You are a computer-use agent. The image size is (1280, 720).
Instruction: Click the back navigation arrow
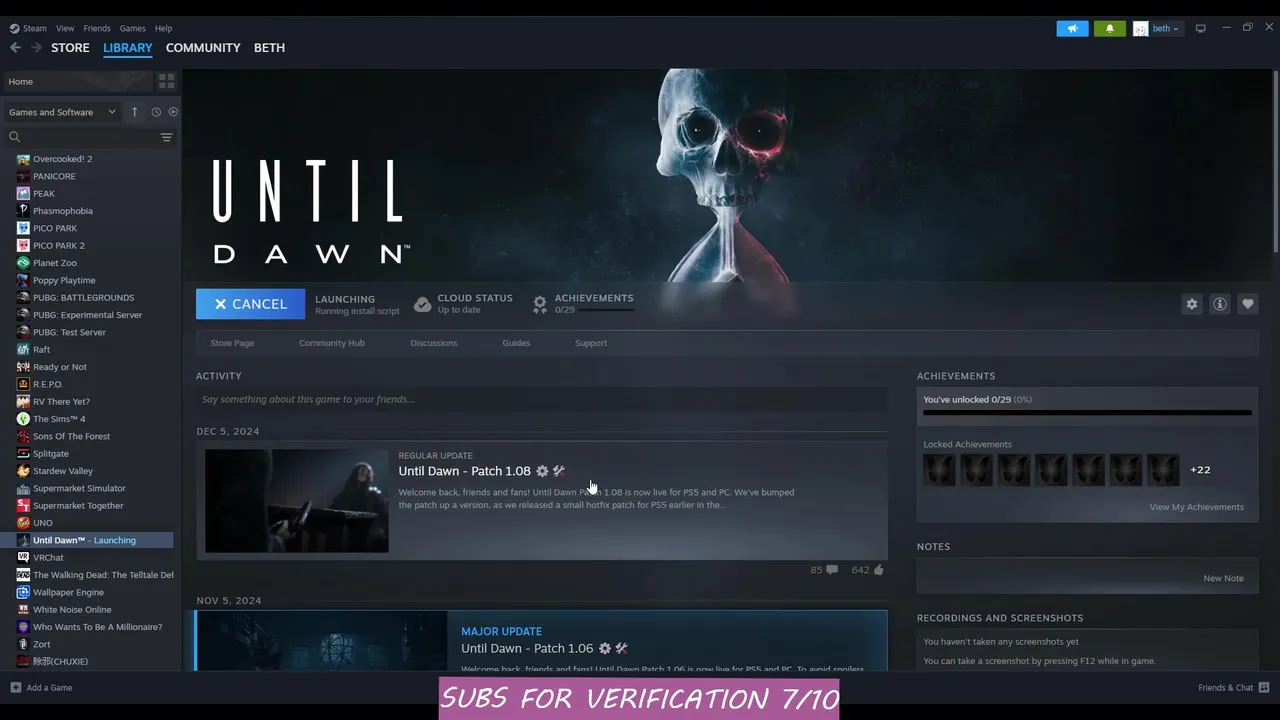pos(15,47)
